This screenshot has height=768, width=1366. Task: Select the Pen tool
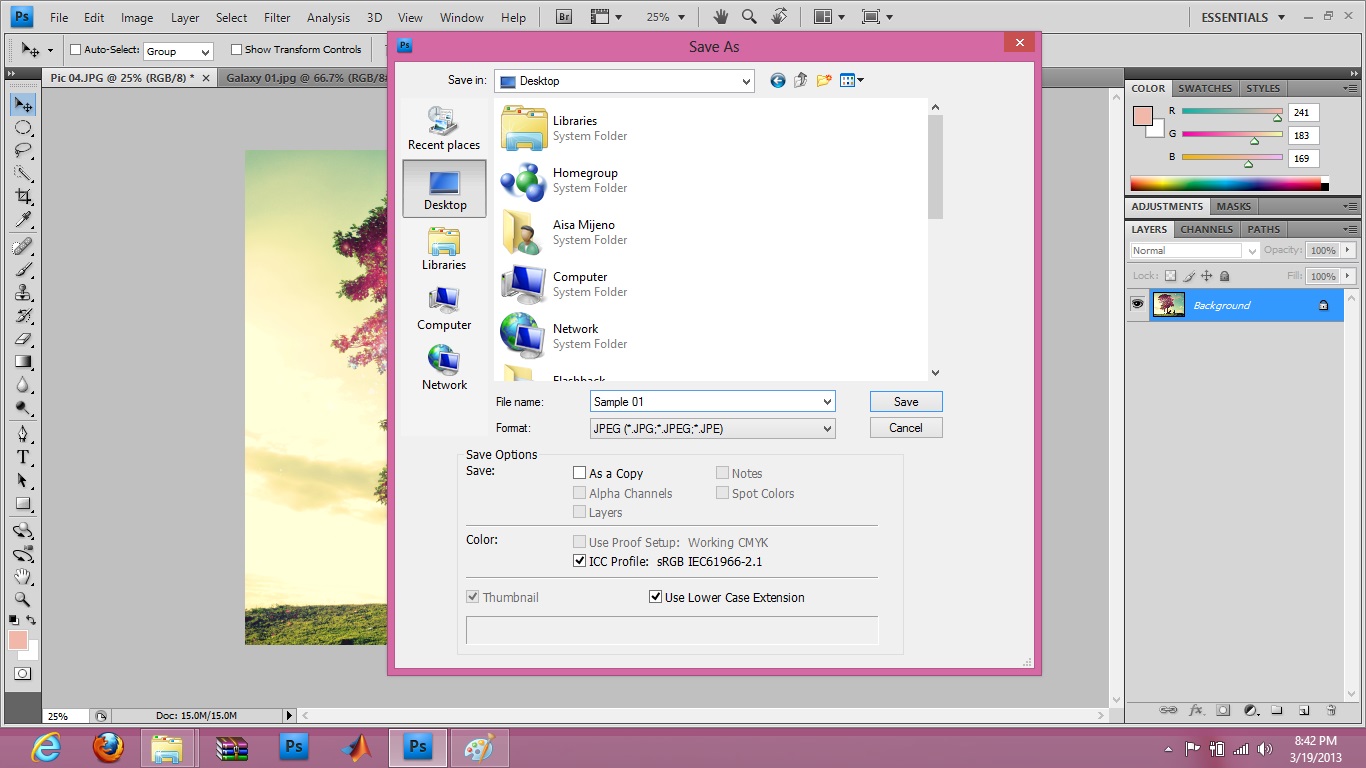[23, 434]
